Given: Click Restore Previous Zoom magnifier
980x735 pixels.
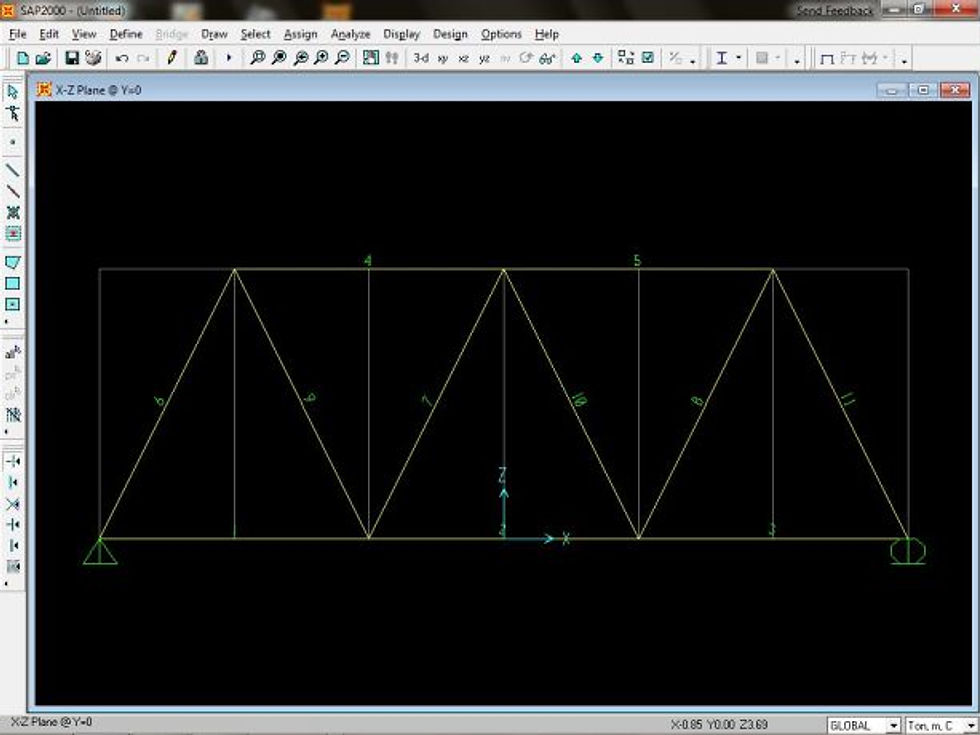Looking at the screenshot, I should tap(301, 58).
